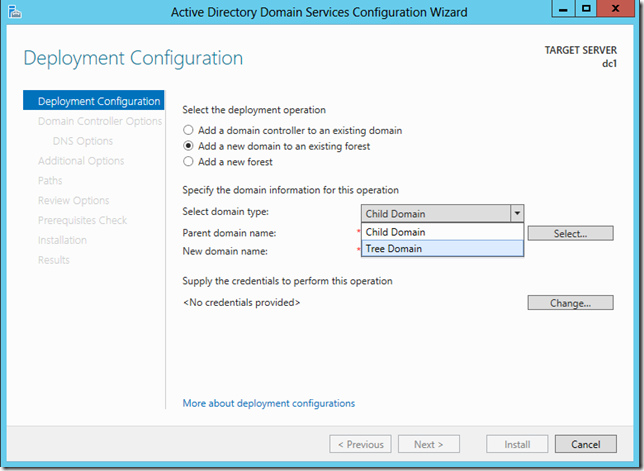Click the TARGET SERVER dc1 text
Viewport: 644px width, 471px height.
click(x=580, y=57)
